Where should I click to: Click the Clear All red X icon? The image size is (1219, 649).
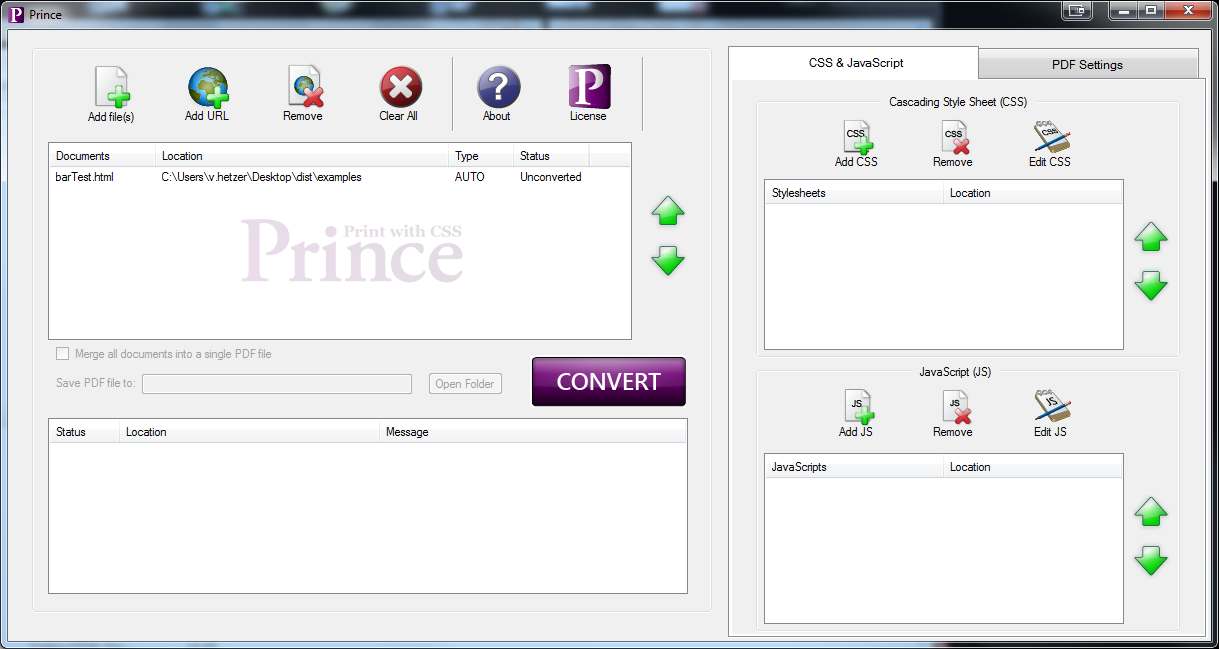(399, 88)
